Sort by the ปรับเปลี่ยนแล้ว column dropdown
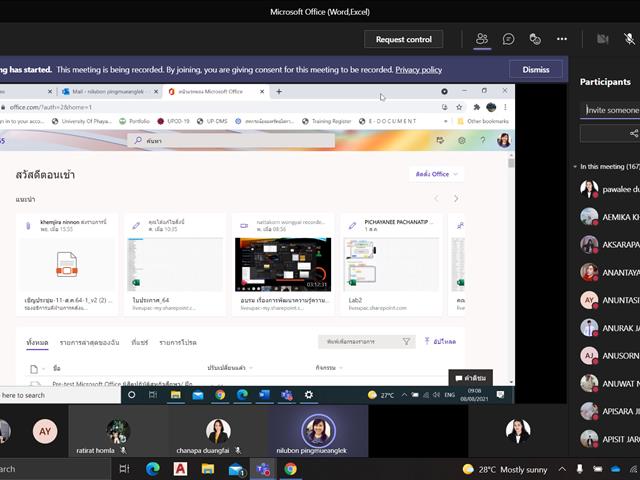 [230, 368]
